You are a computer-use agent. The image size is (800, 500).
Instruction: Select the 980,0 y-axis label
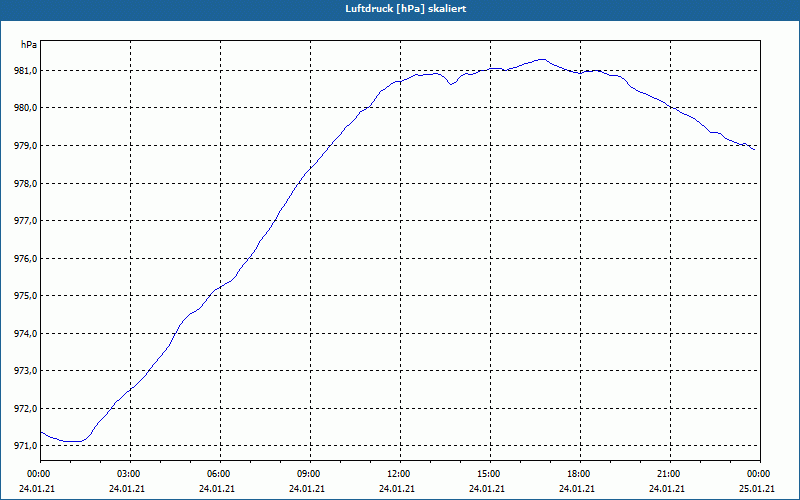pyautogui.click(x=26, y=108)
